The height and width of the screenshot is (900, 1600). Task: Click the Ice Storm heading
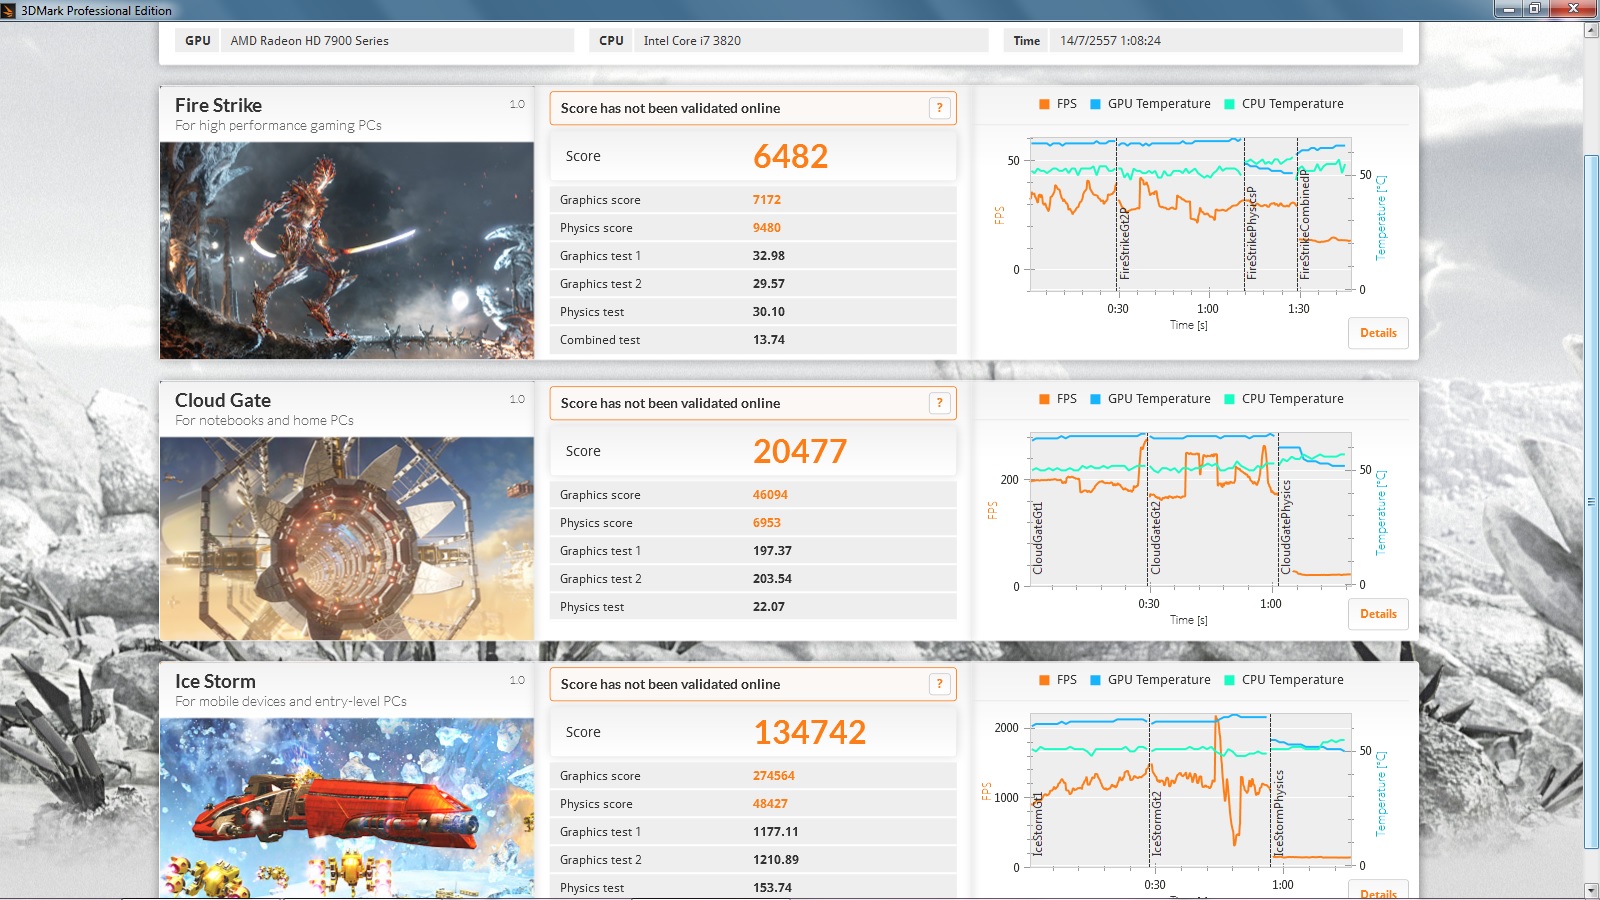215,681
